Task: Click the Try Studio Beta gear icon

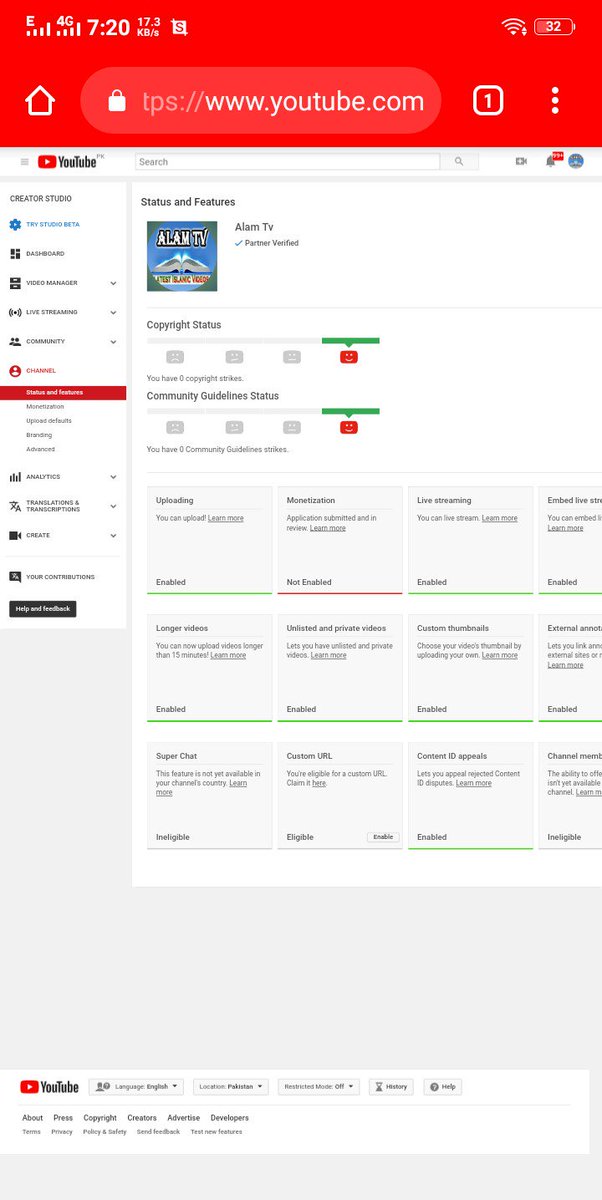Action: pos(15,225)
